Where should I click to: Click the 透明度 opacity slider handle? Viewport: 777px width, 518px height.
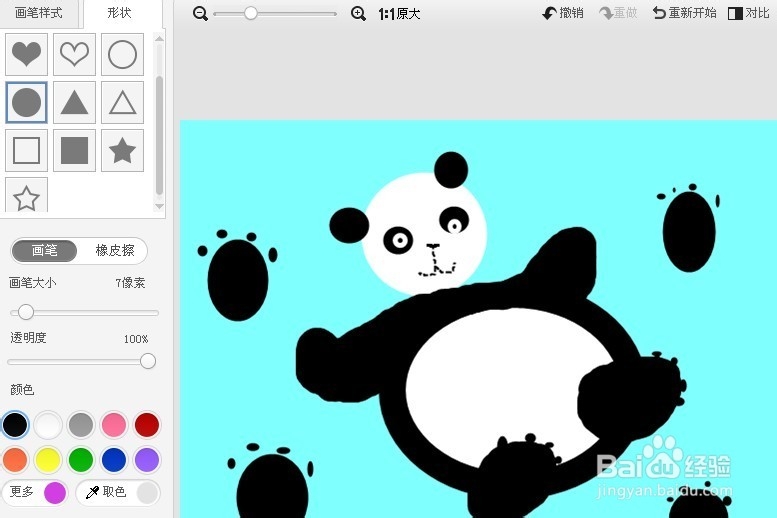148,361
